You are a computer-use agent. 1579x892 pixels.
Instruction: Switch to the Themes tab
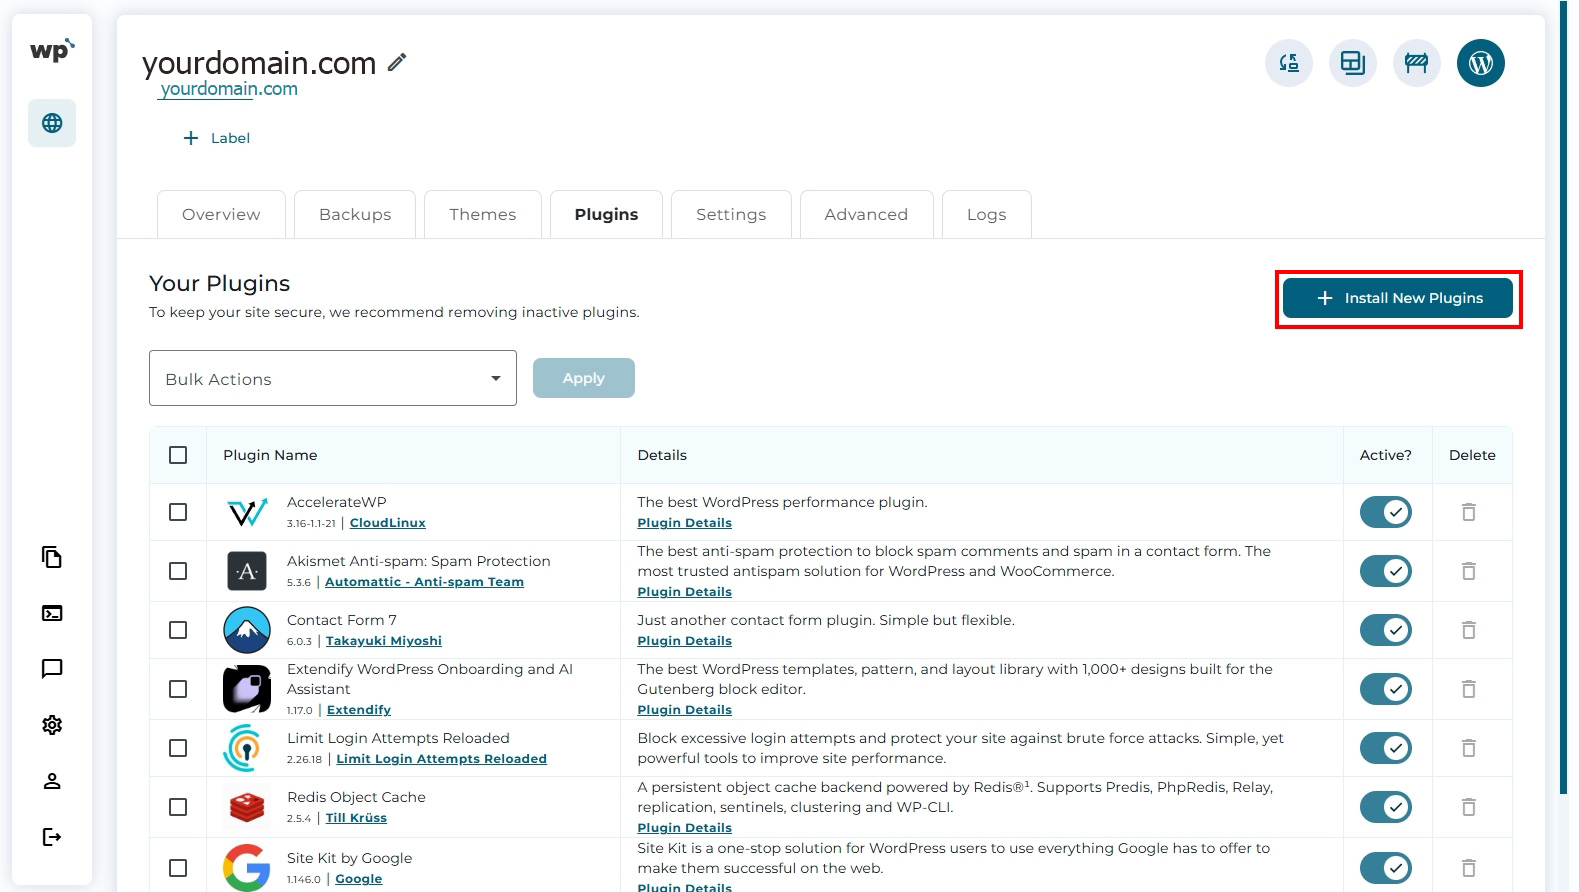(483, 214)
